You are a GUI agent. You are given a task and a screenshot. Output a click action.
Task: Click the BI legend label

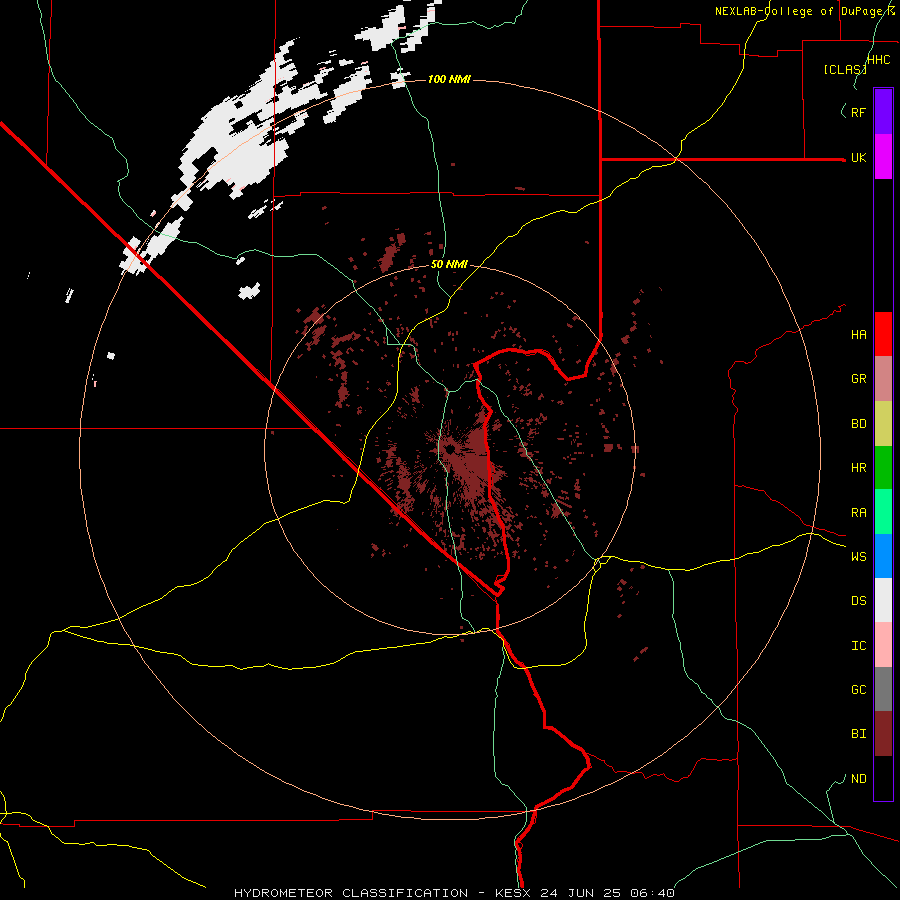pos(859,734)
